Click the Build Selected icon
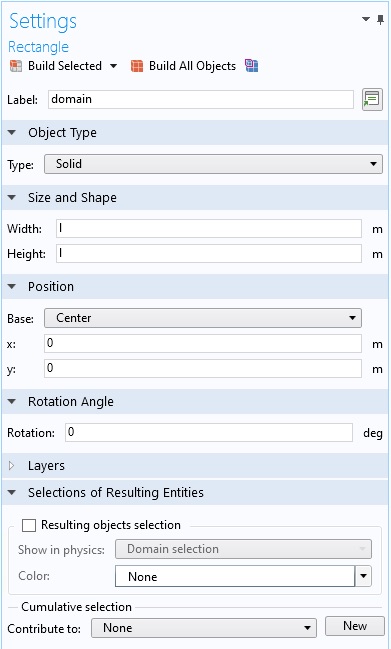Image resolution: width=391 pixels, height=649 pixels. (x=16, y=66)
